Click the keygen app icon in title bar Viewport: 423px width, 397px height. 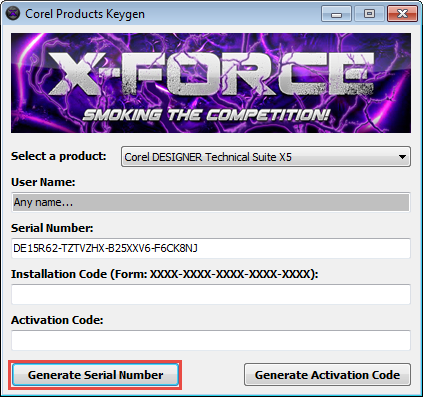pos(13,14)
